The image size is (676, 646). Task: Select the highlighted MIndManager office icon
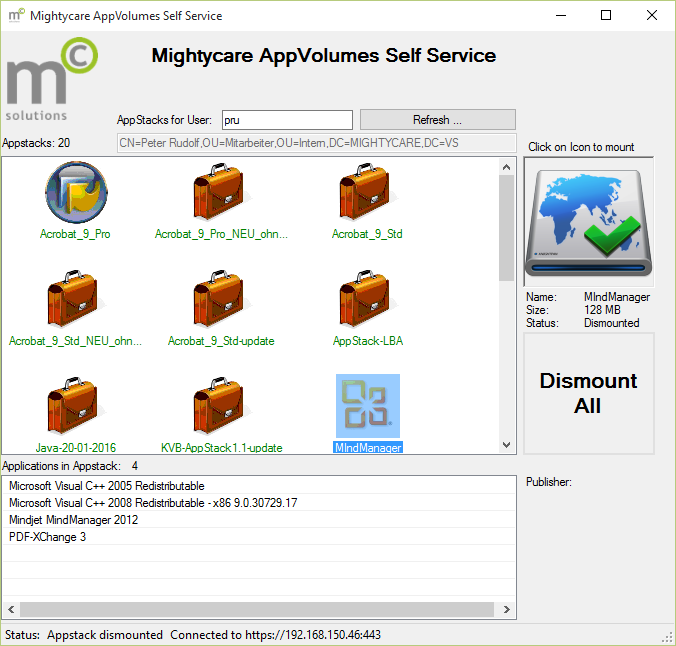click(x=368, y=406)
